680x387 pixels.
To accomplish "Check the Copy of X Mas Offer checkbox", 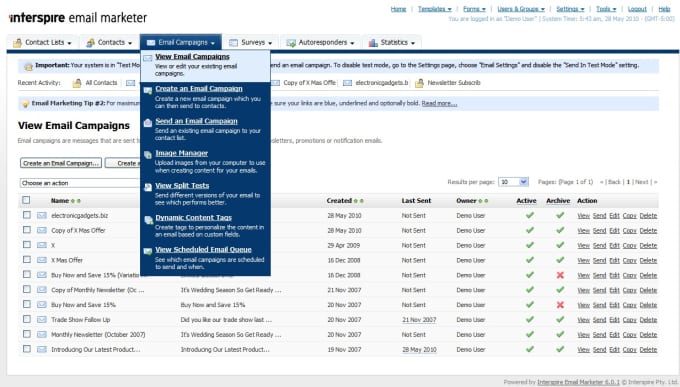I will point(27,230).
